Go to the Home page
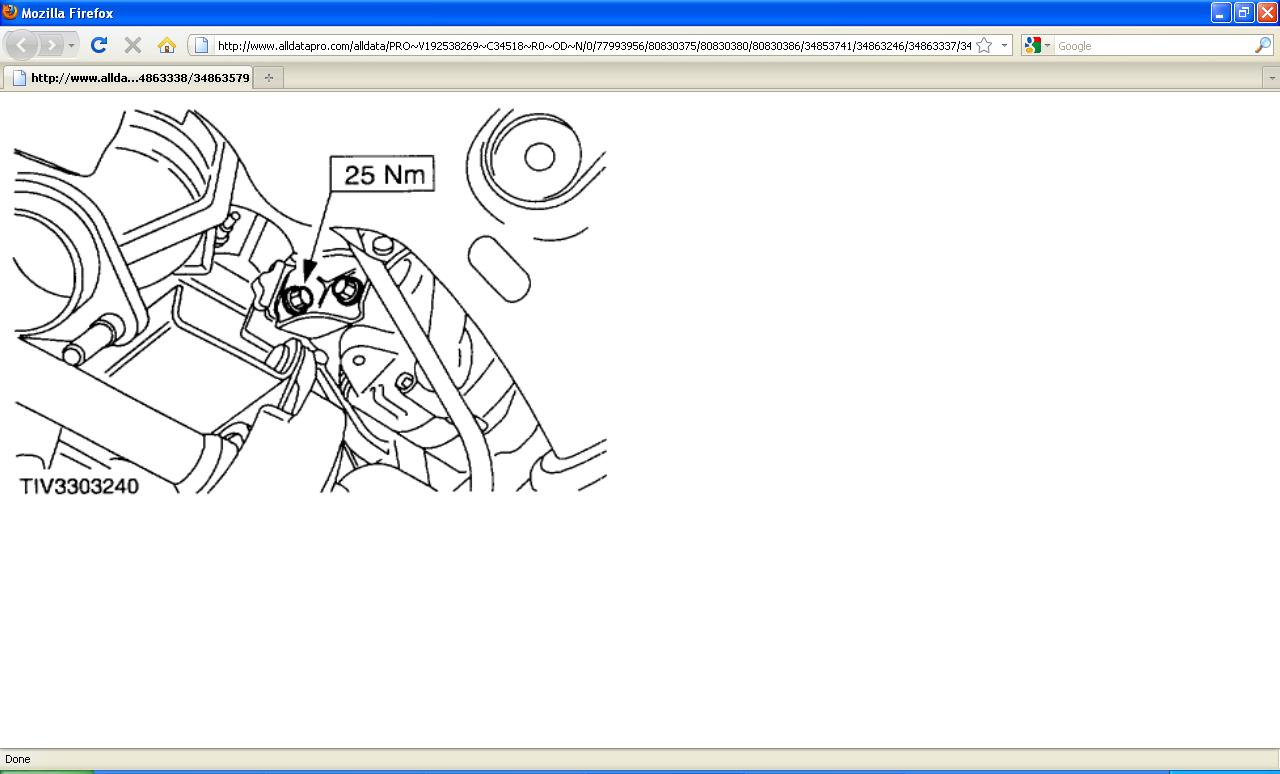Screen dimensions: 1280x774 (167, 45)
